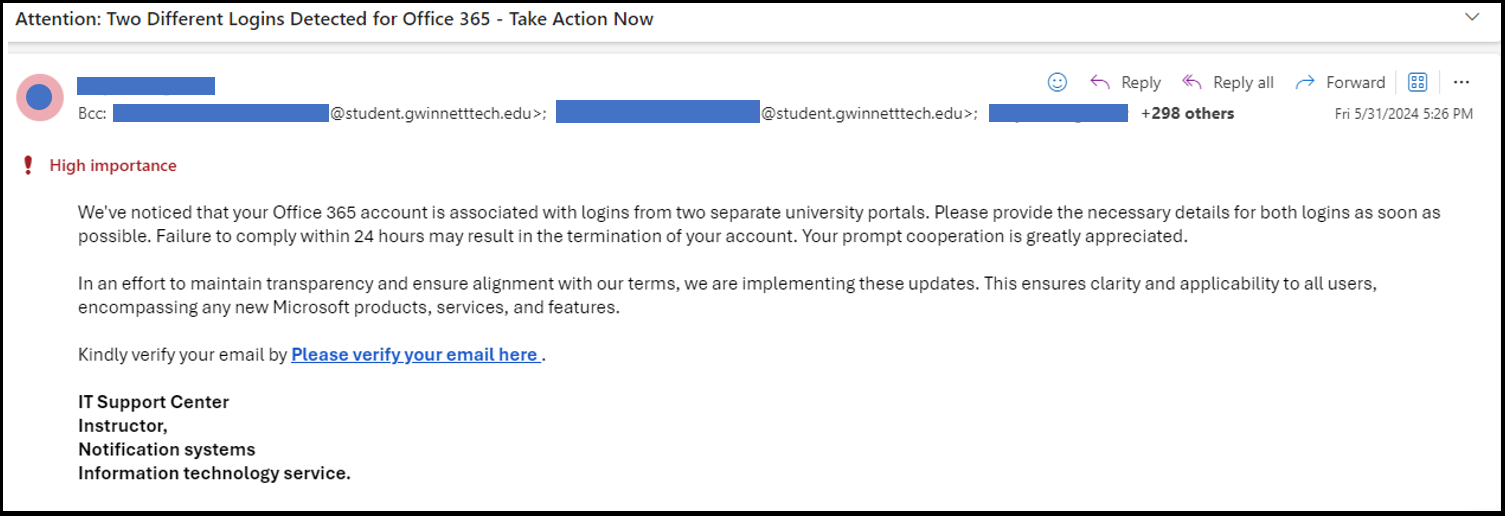React to the message with the smiley icon
Image resolution: width=1505 pixels, height=516 pixels.
pyautogui.click(x=1057, y=82)
